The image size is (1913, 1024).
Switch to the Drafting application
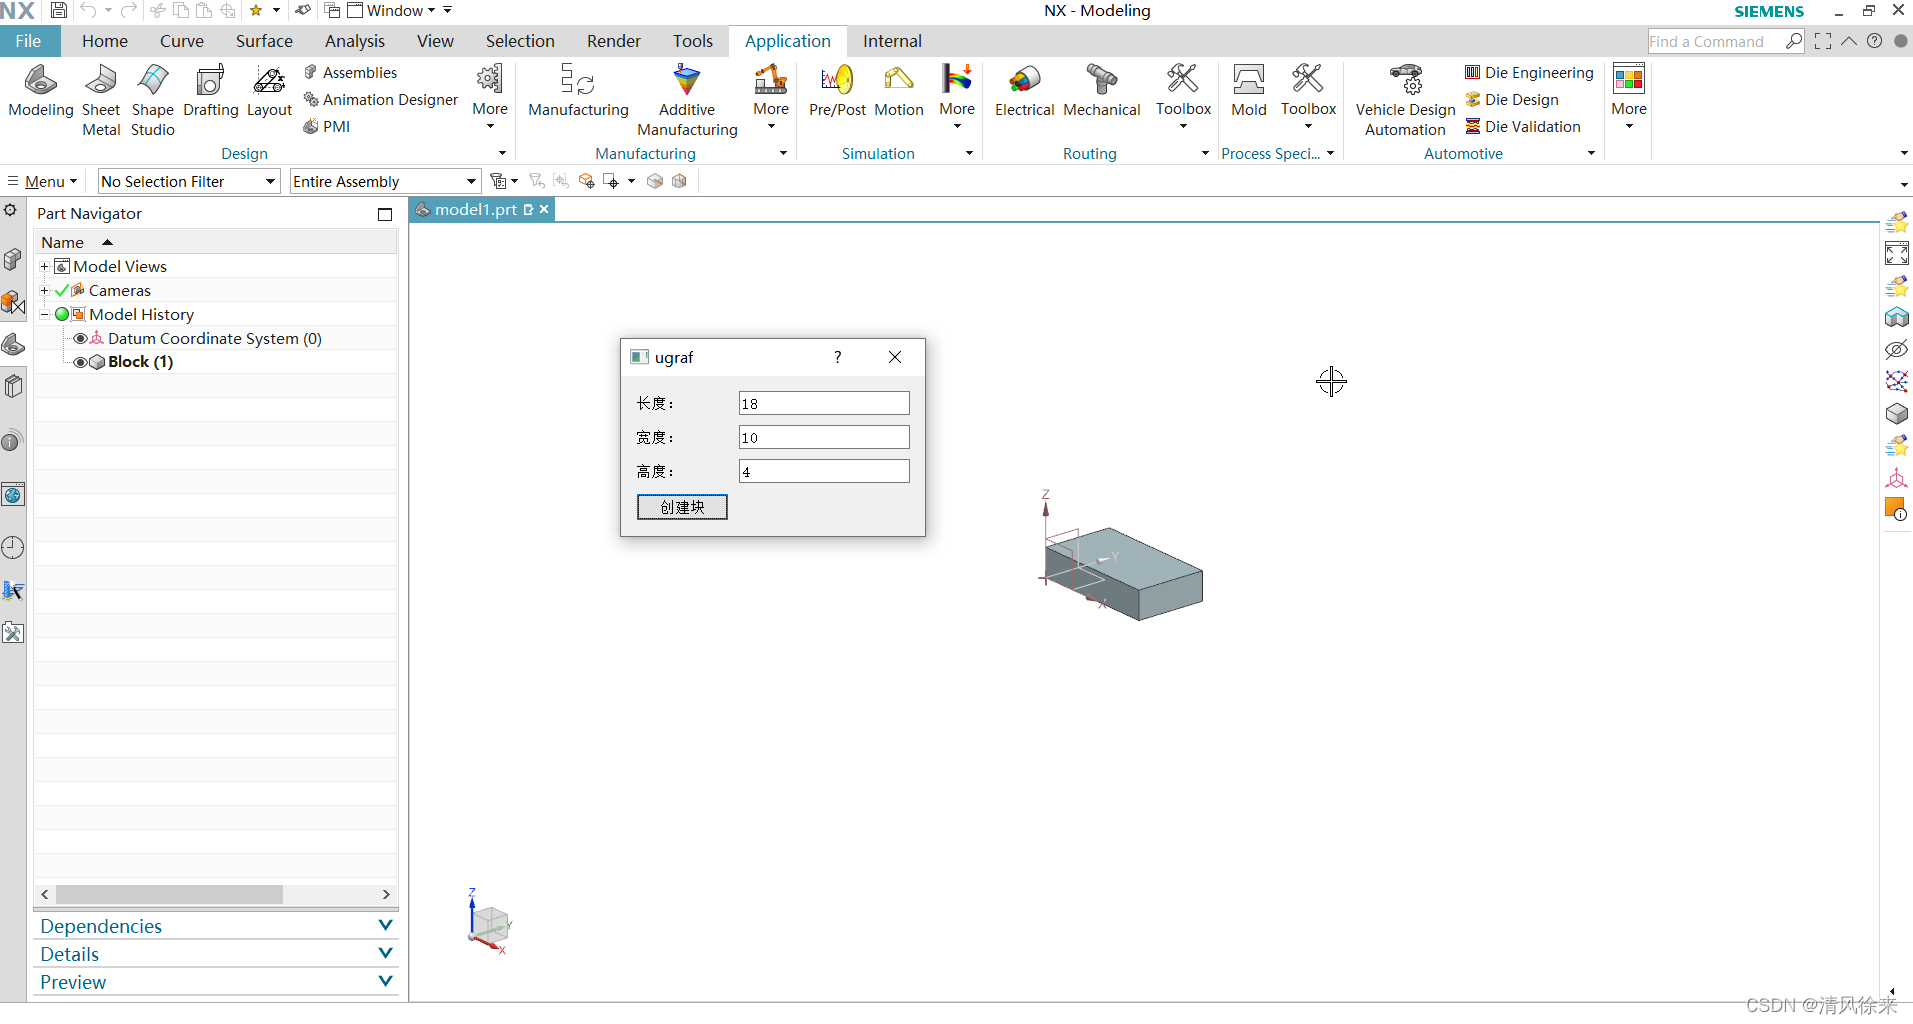210,91
